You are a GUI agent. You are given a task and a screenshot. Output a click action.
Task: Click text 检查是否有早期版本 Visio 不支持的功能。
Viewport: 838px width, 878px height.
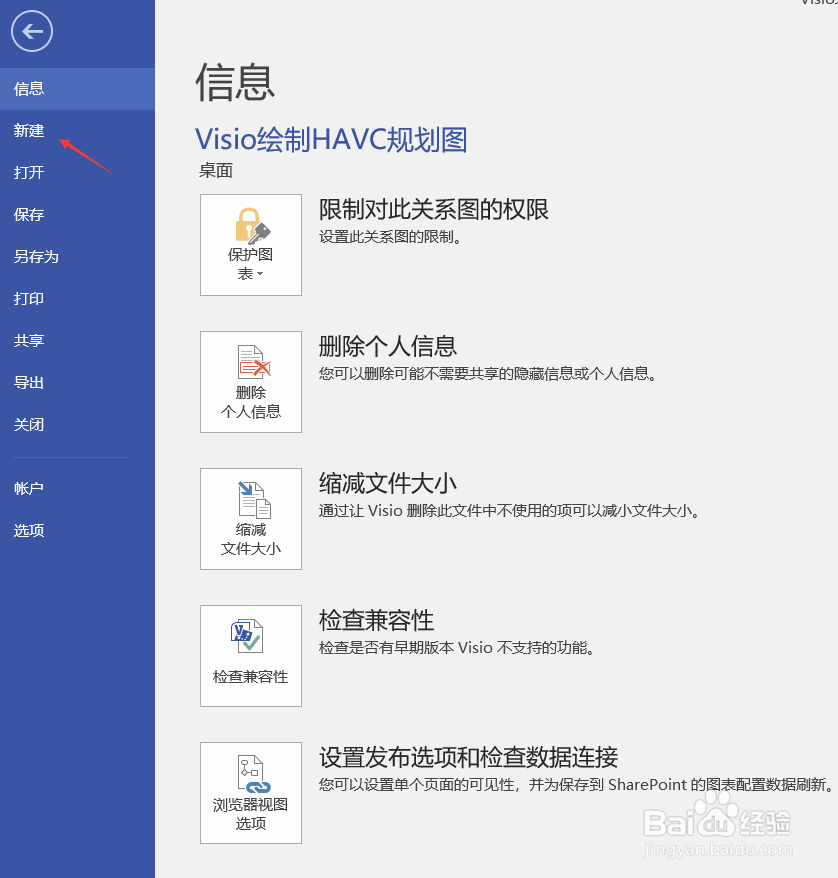pos(457,648)
